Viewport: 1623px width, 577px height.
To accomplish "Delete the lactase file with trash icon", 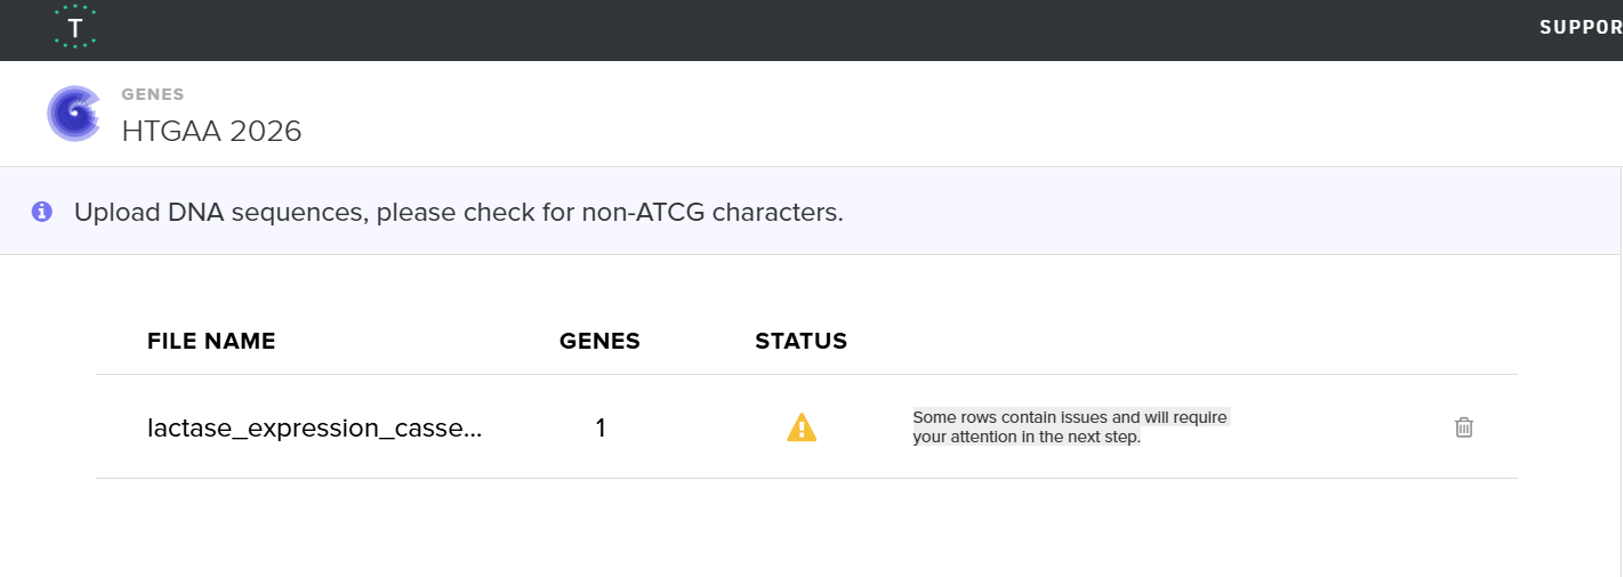I will (1463, 428).
